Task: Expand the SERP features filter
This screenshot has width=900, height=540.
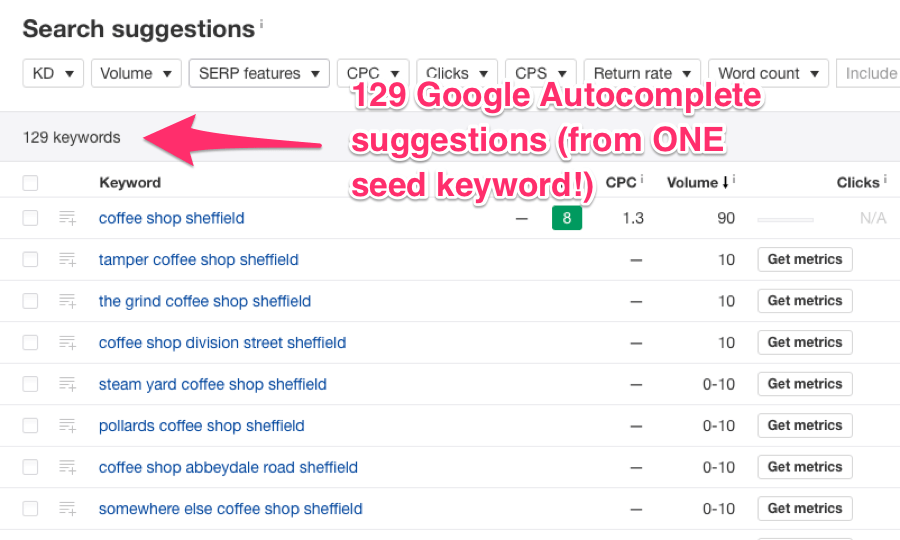Action: point(258,73)
